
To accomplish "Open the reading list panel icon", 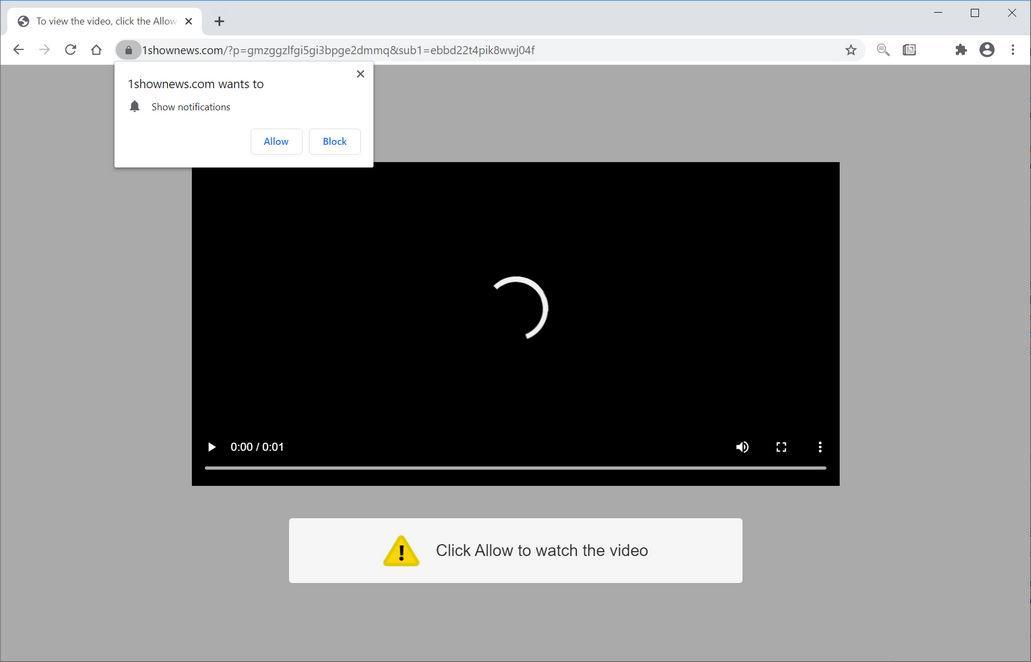I will point(909,49).
